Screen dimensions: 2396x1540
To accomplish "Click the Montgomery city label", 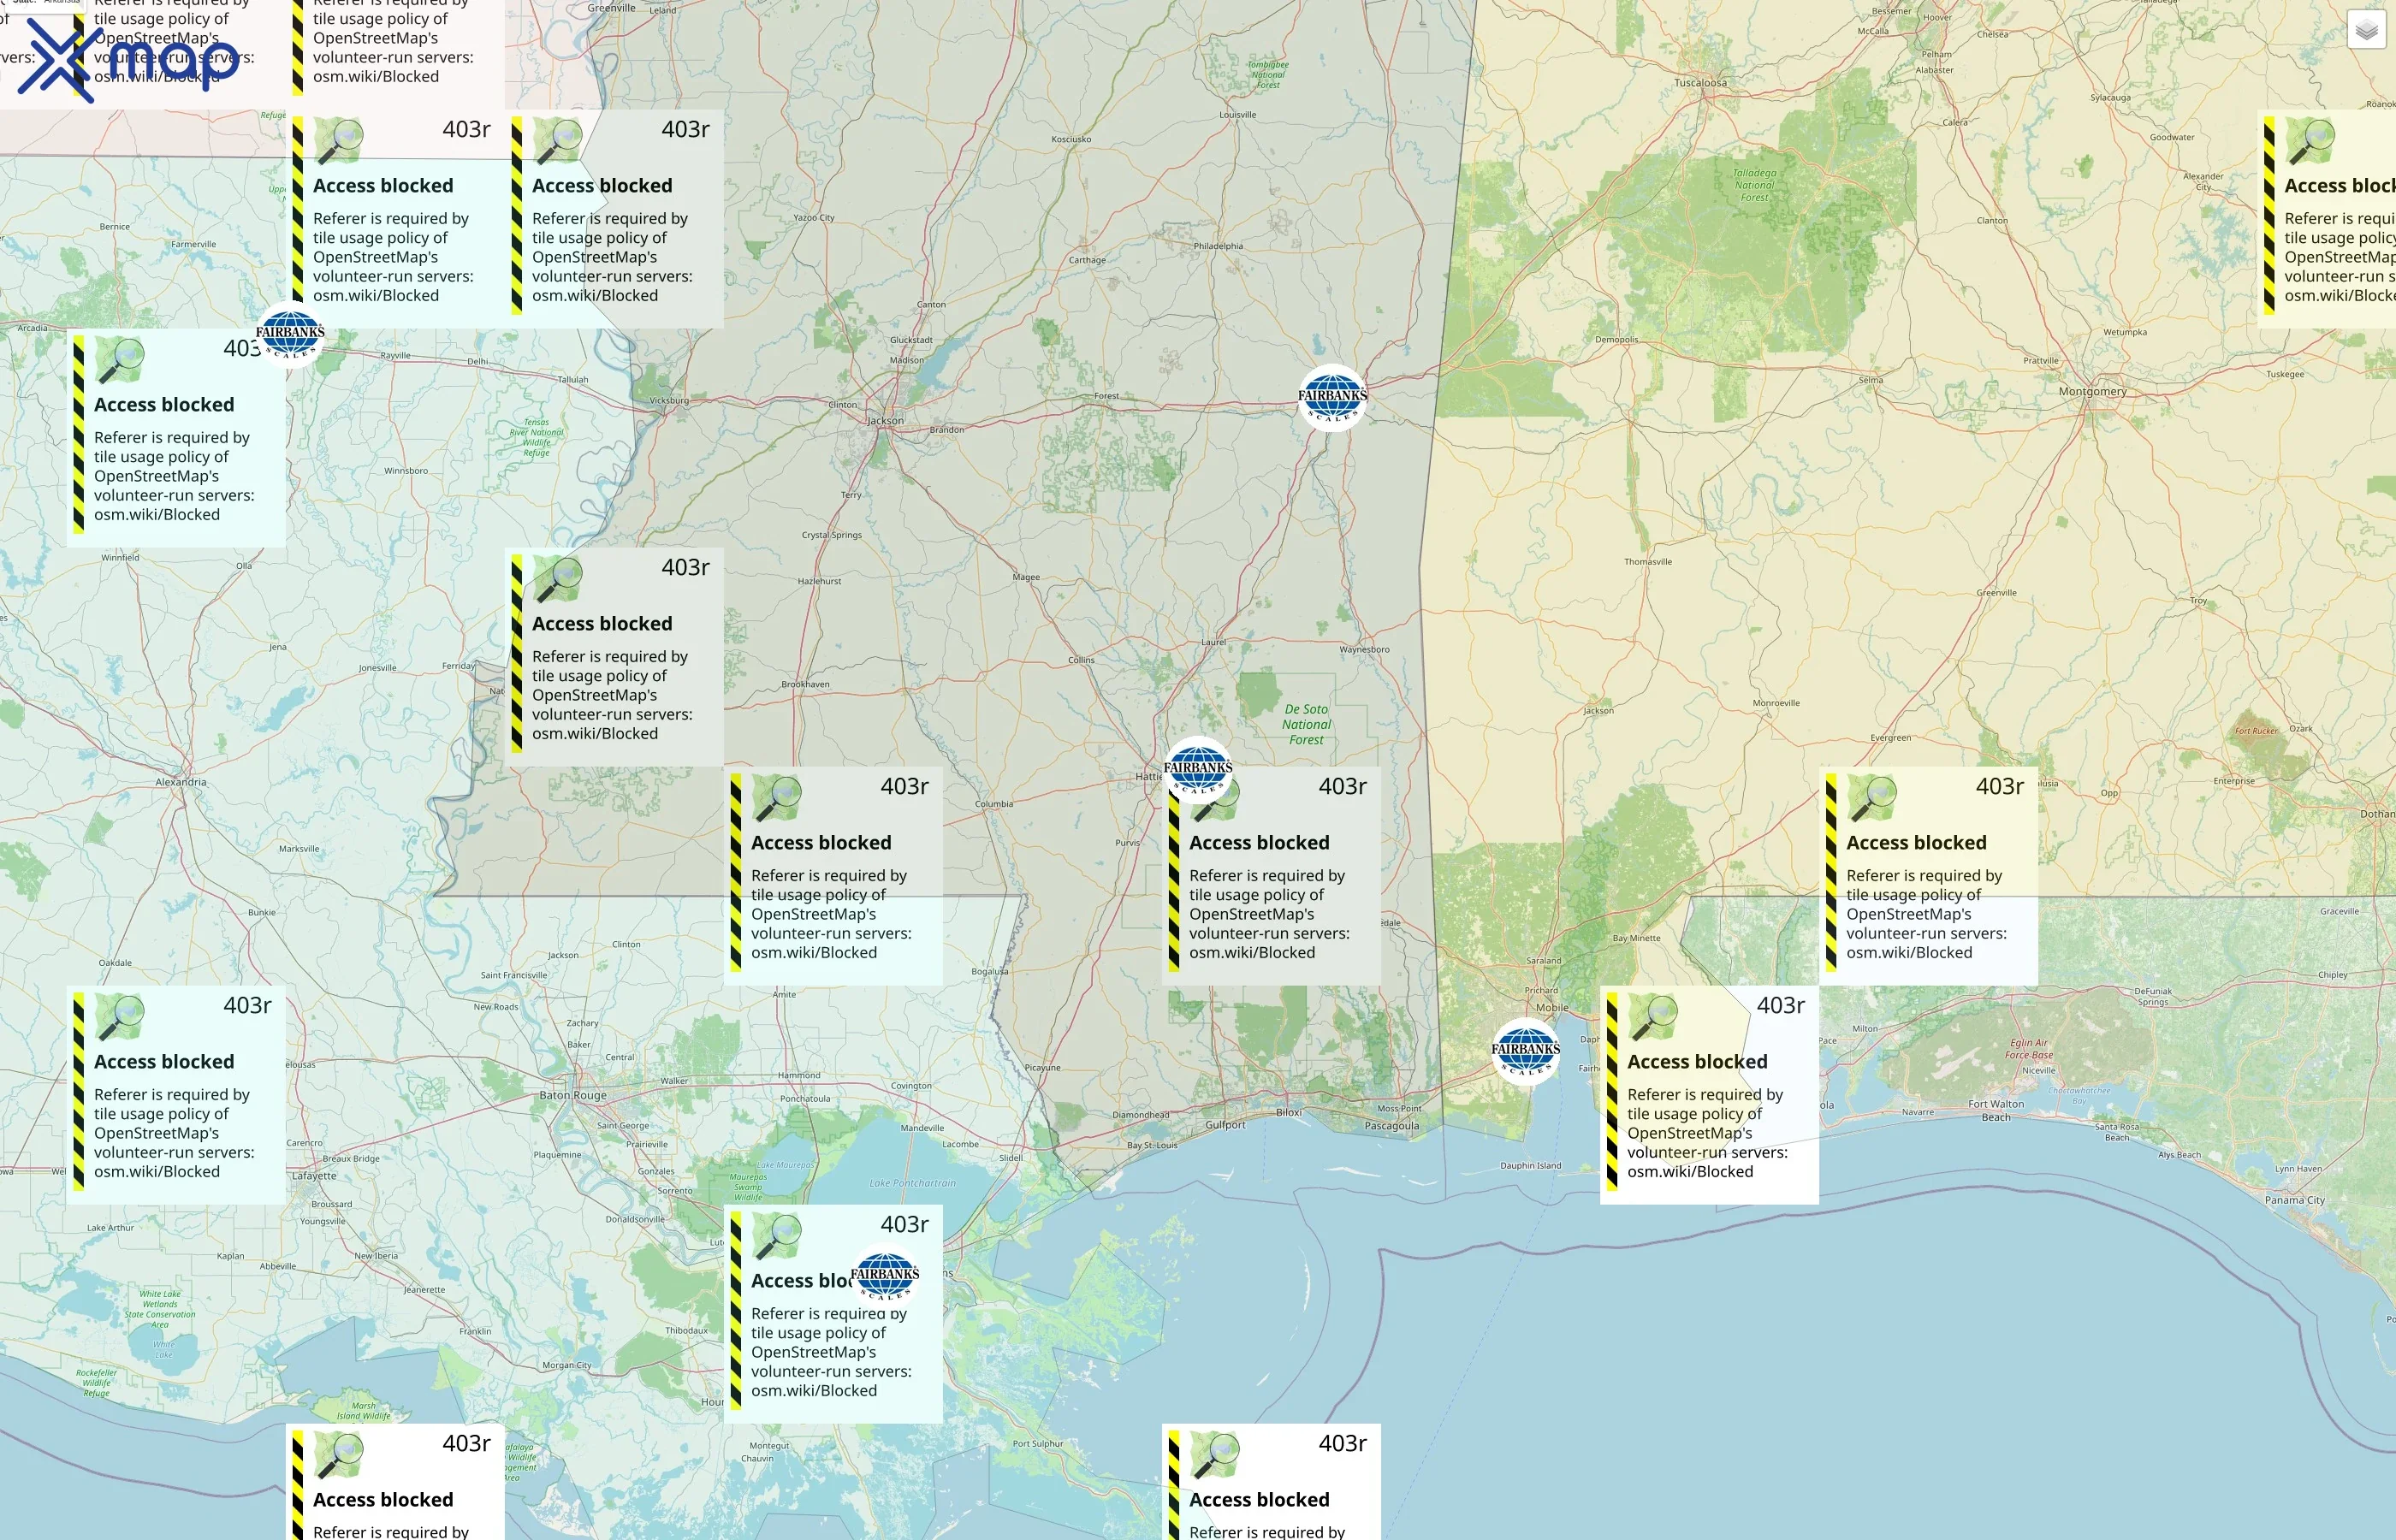I will coord(2093,391).
